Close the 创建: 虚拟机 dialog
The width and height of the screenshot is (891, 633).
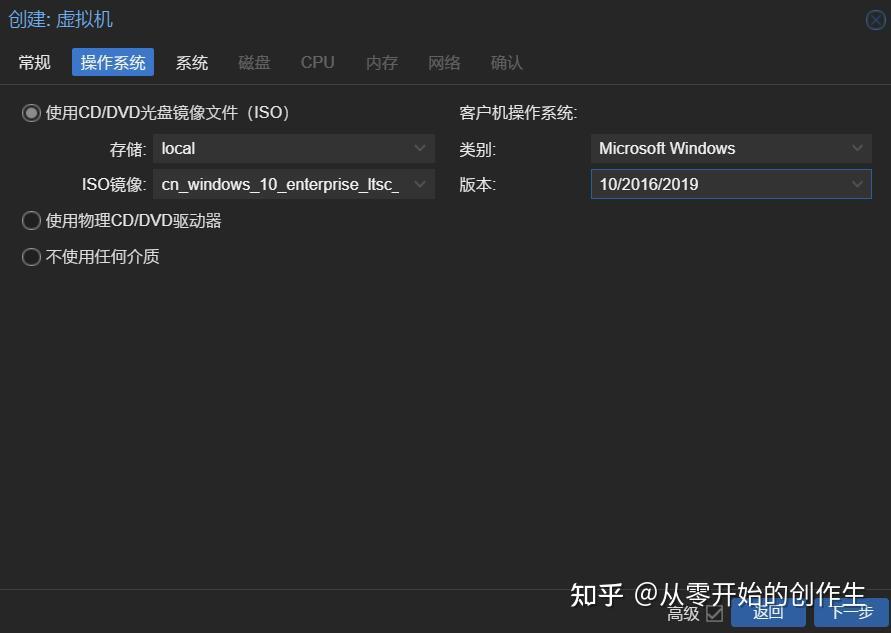point(875,20)
